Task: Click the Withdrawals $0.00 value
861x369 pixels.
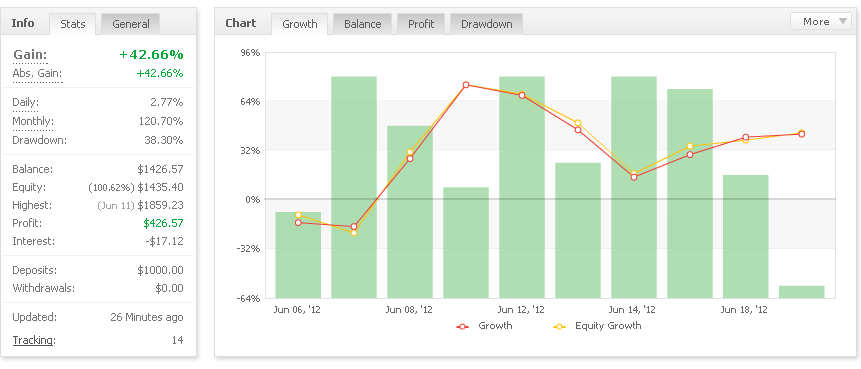Action: (x=170, y=288)
